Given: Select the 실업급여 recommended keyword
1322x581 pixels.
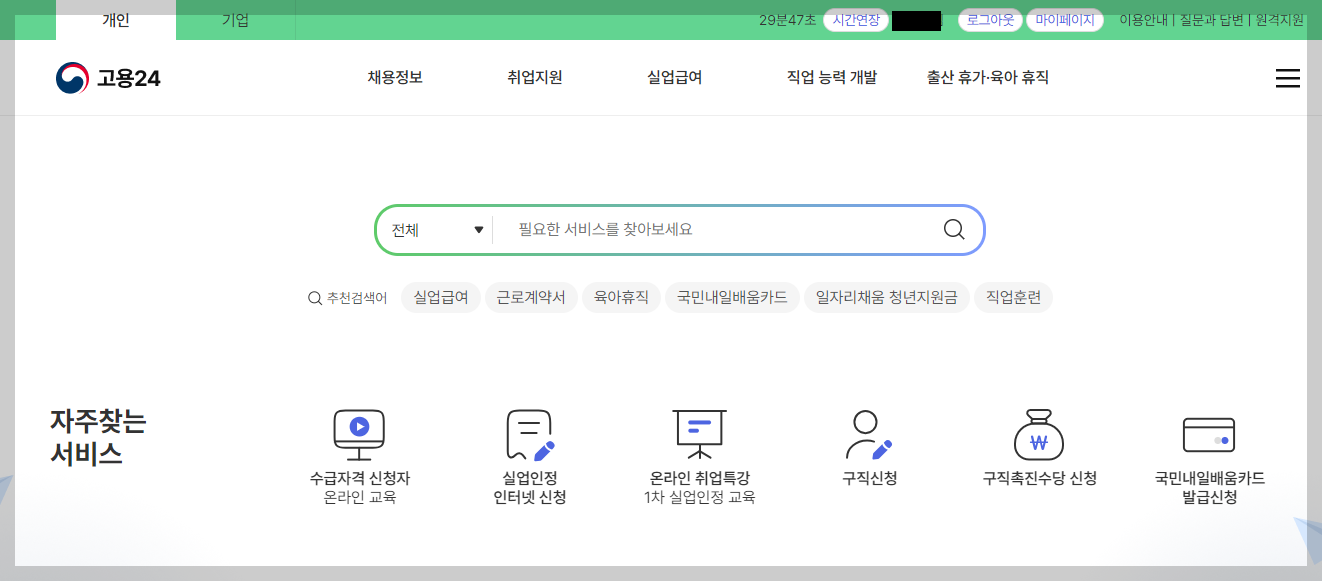Looking at the screenshot, I should pos(440,297).
